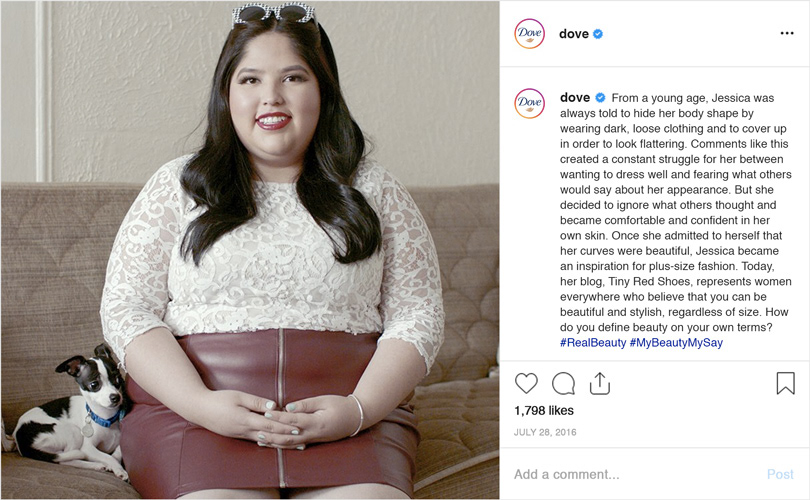
Task: Open the #RealBeauty hashtag
Action: click(x=593, y=342)
